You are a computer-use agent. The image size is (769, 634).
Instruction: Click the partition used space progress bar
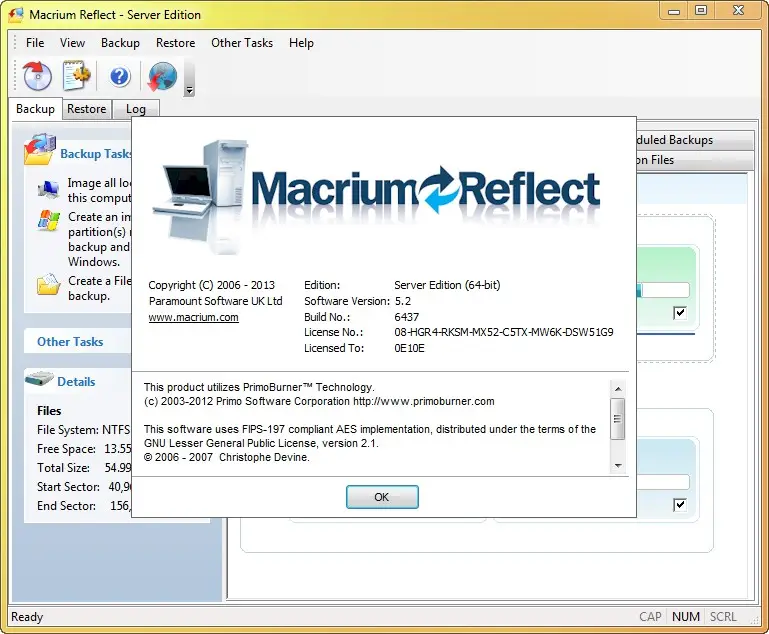click(663, 290)
